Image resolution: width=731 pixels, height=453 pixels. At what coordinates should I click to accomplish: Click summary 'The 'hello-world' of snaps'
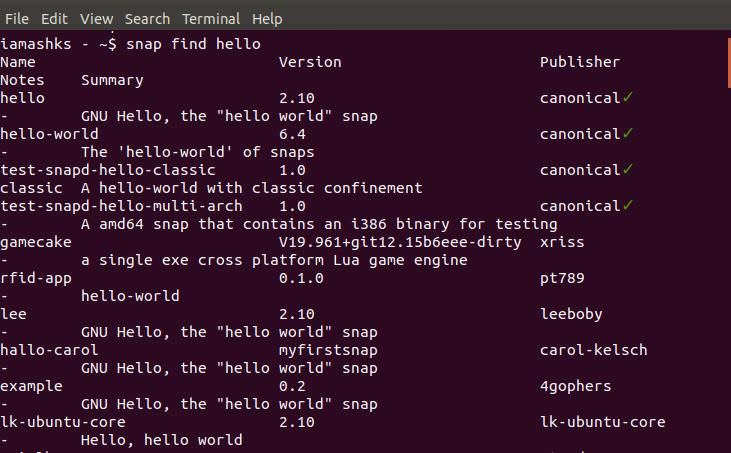click(x=198, y=152)
